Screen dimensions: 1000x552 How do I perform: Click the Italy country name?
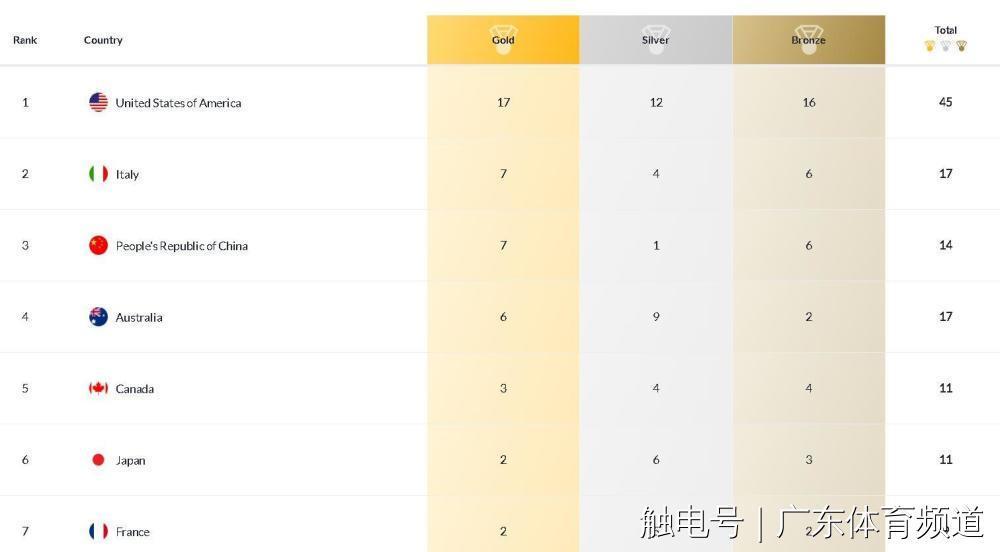tap(127, 174)
